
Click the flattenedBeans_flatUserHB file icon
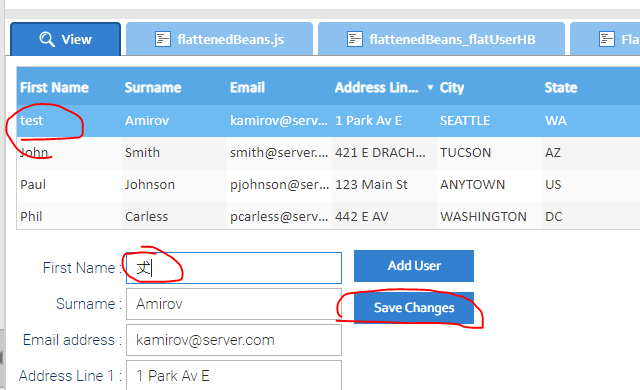[x=354, y=40]
